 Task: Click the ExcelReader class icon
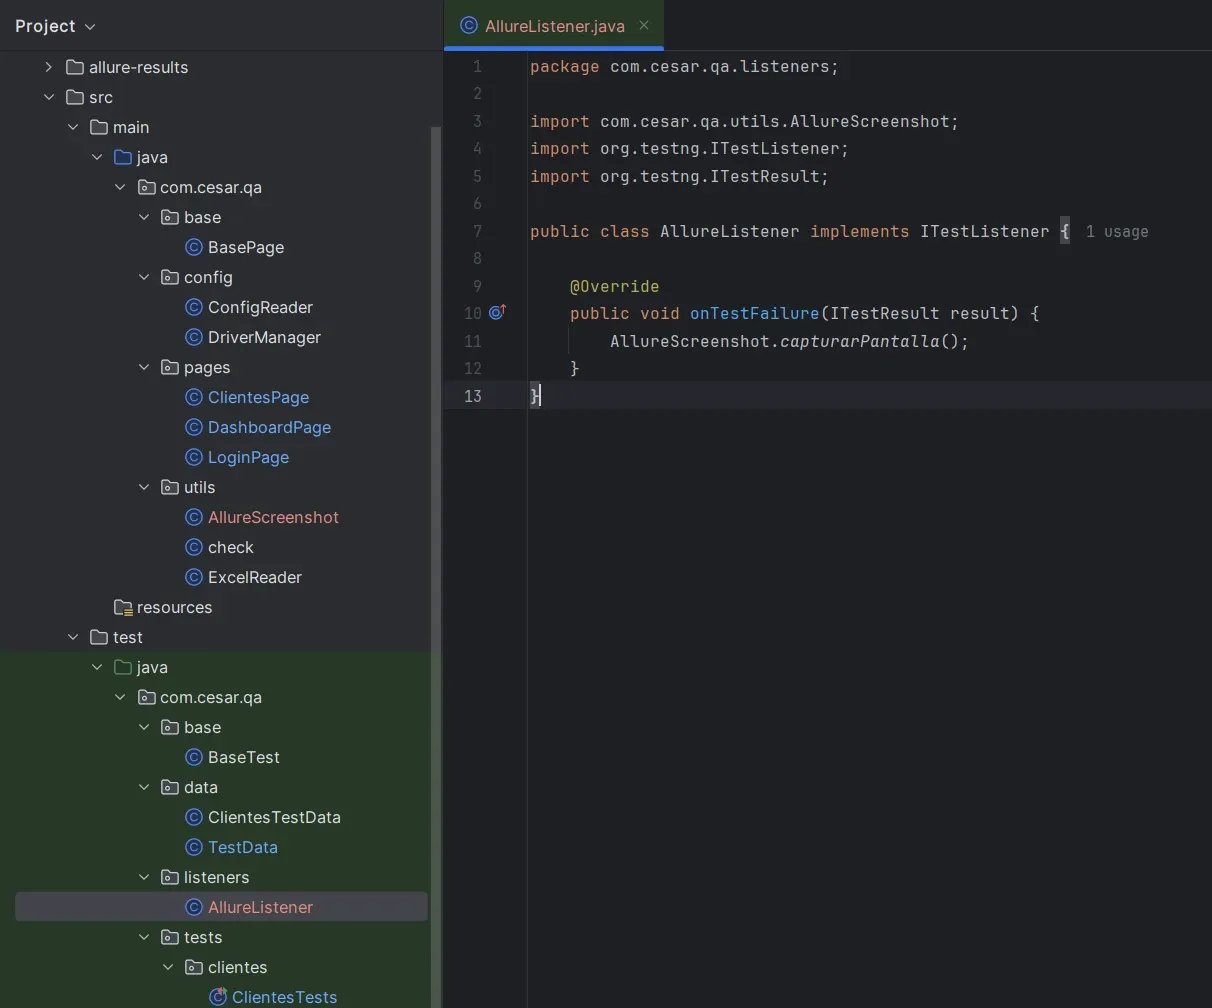(x=192, y=577)
